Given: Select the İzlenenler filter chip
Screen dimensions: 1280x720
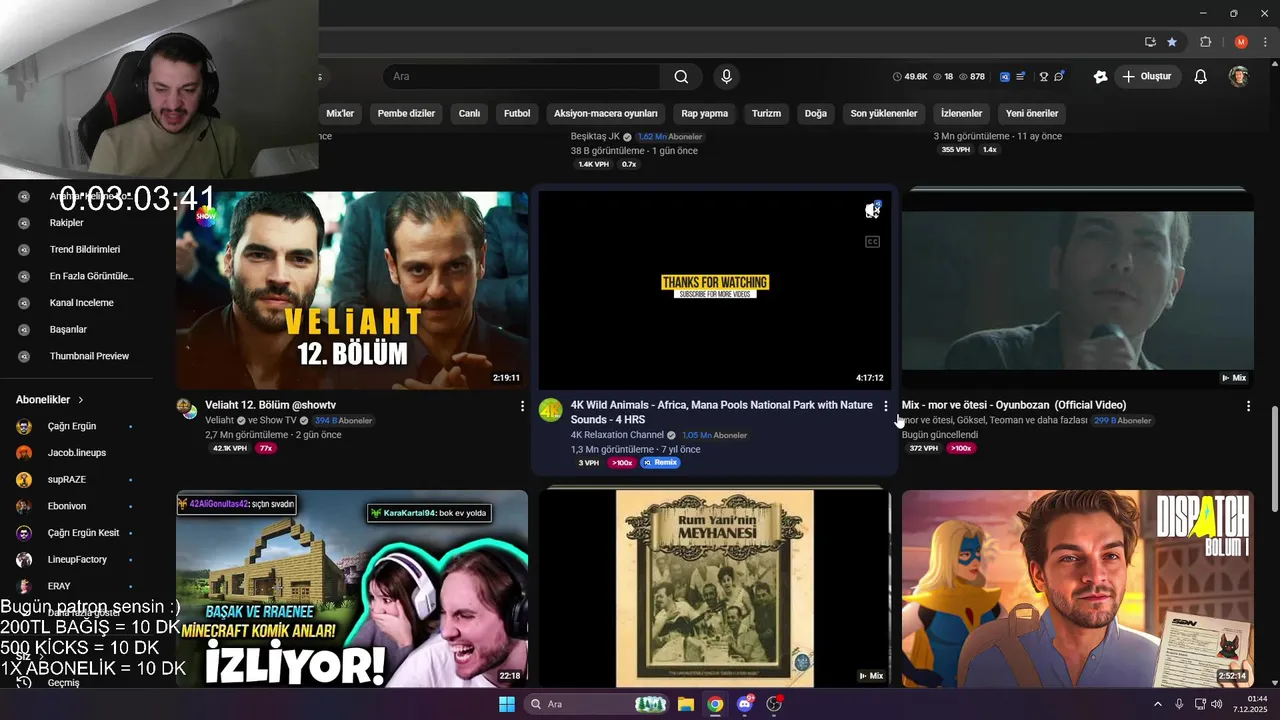Looking at the screenshot, I should 961,113.
